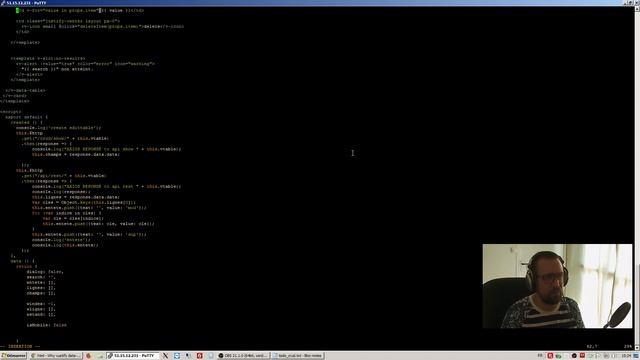Viewport: 640px width, 360px height.
Task: Click the 'export default {' line
Action: (27, 117)
